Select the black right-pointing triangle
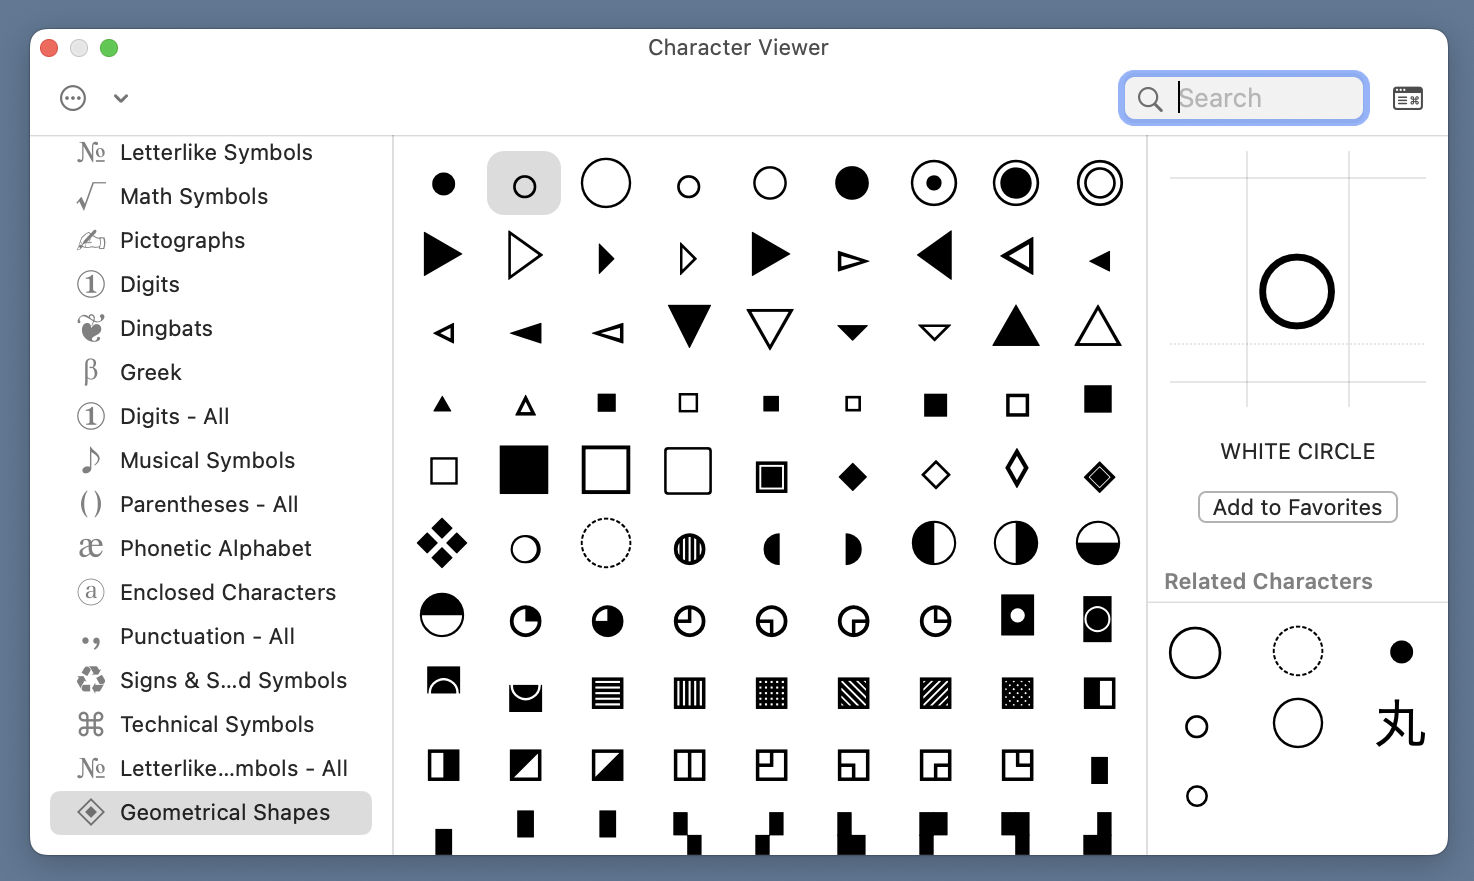The image size is (1474, 881). click(x=442, y=255)
